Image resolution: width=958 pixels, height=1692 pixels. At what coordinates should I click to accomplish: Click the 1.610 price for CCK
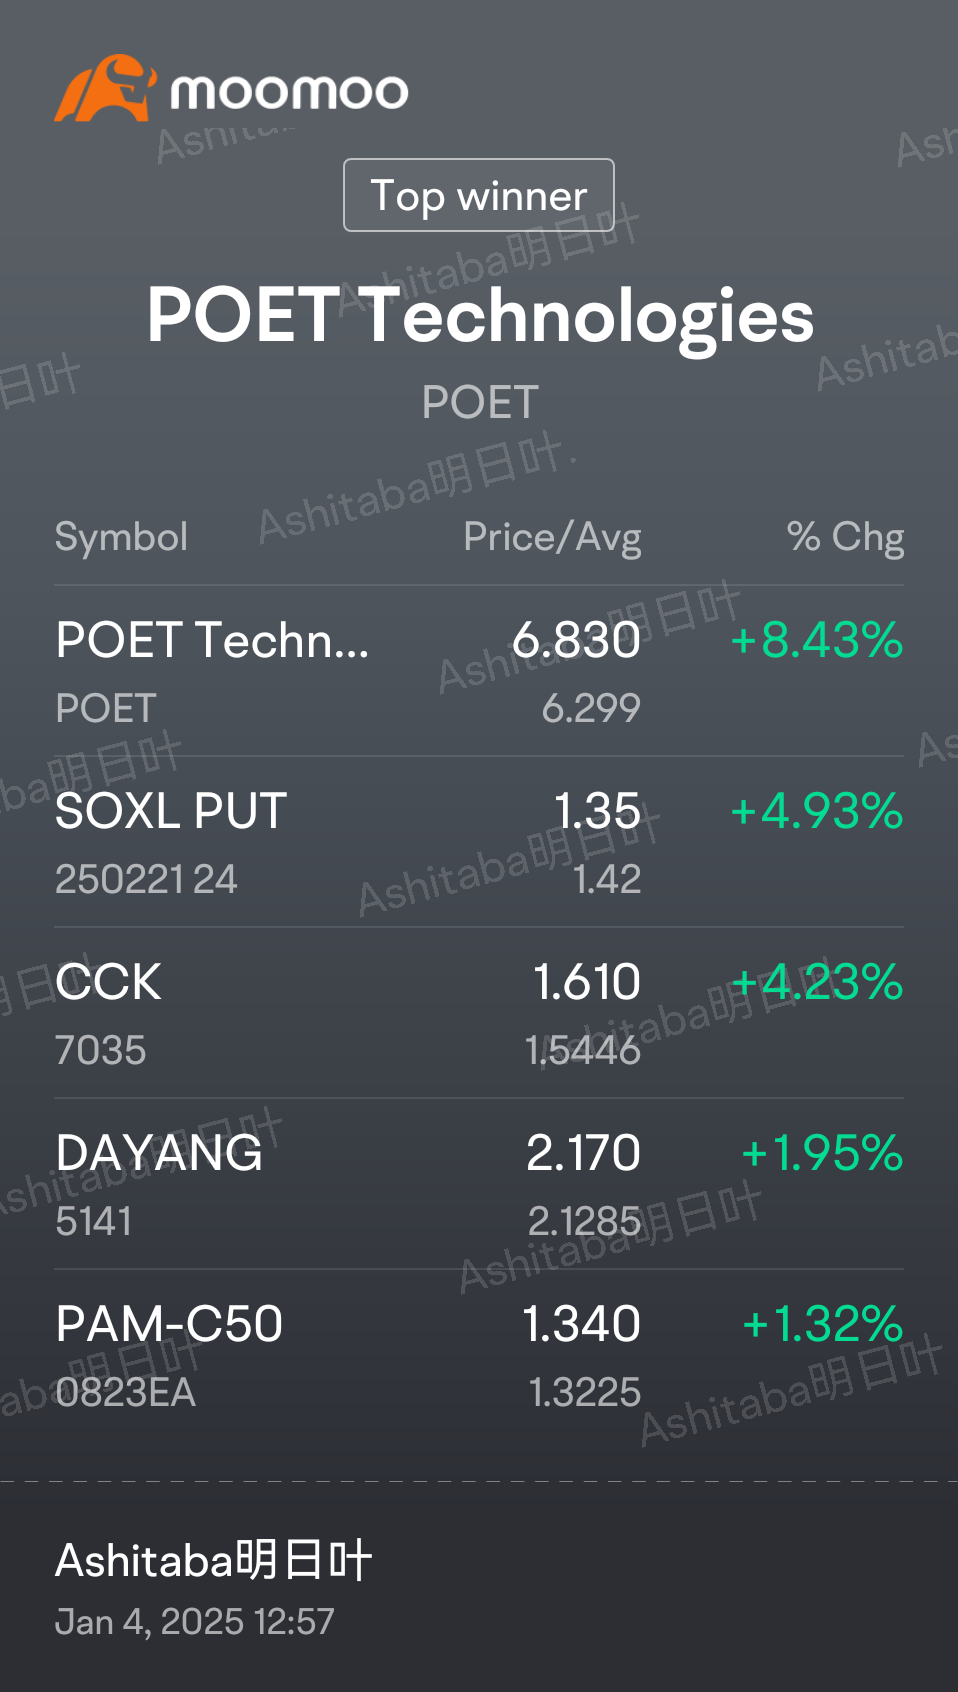pos(587,982)
